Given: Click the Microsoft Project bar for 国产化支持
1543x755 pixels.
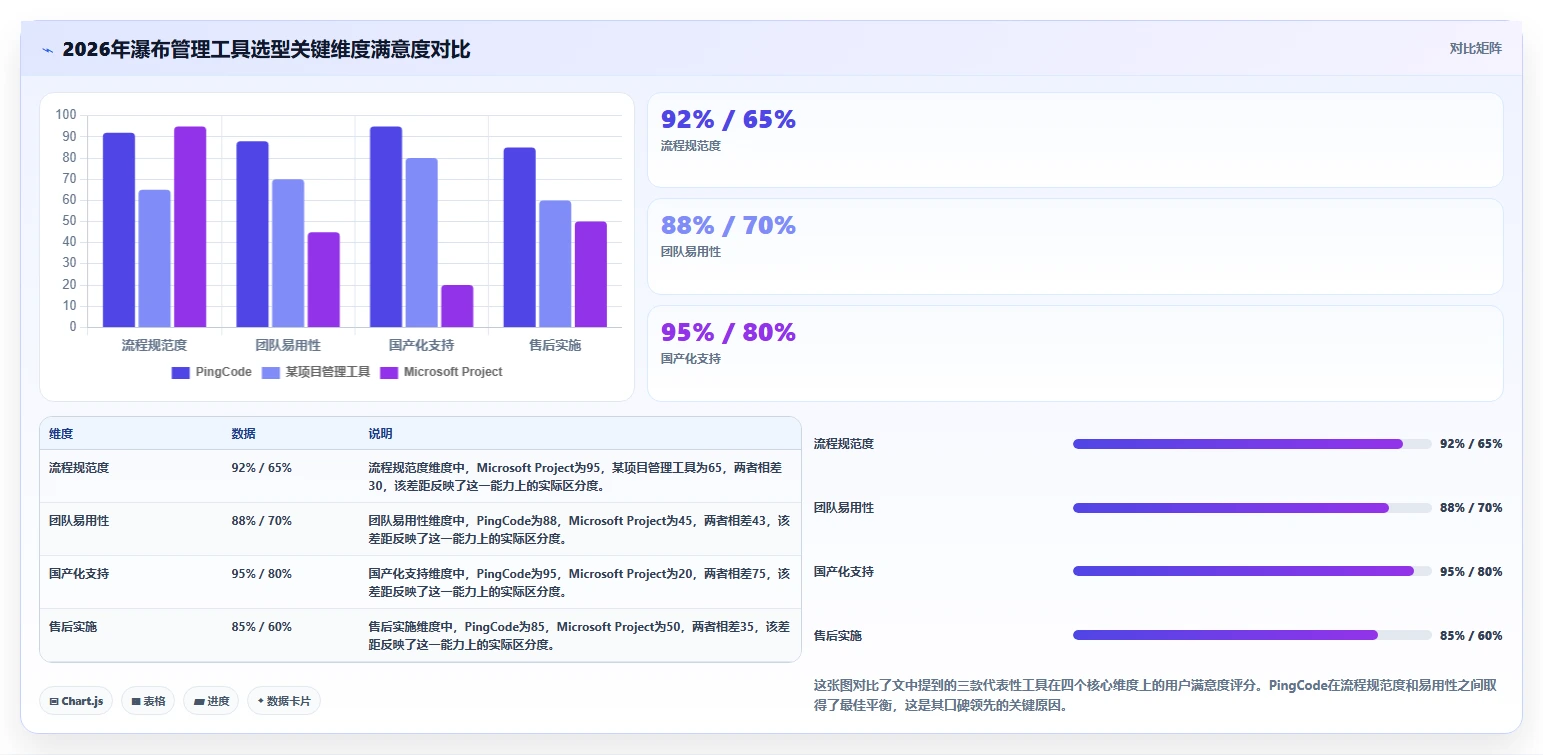Looking at the screenshot, I should pyautogui.click(x=457, y=306).
